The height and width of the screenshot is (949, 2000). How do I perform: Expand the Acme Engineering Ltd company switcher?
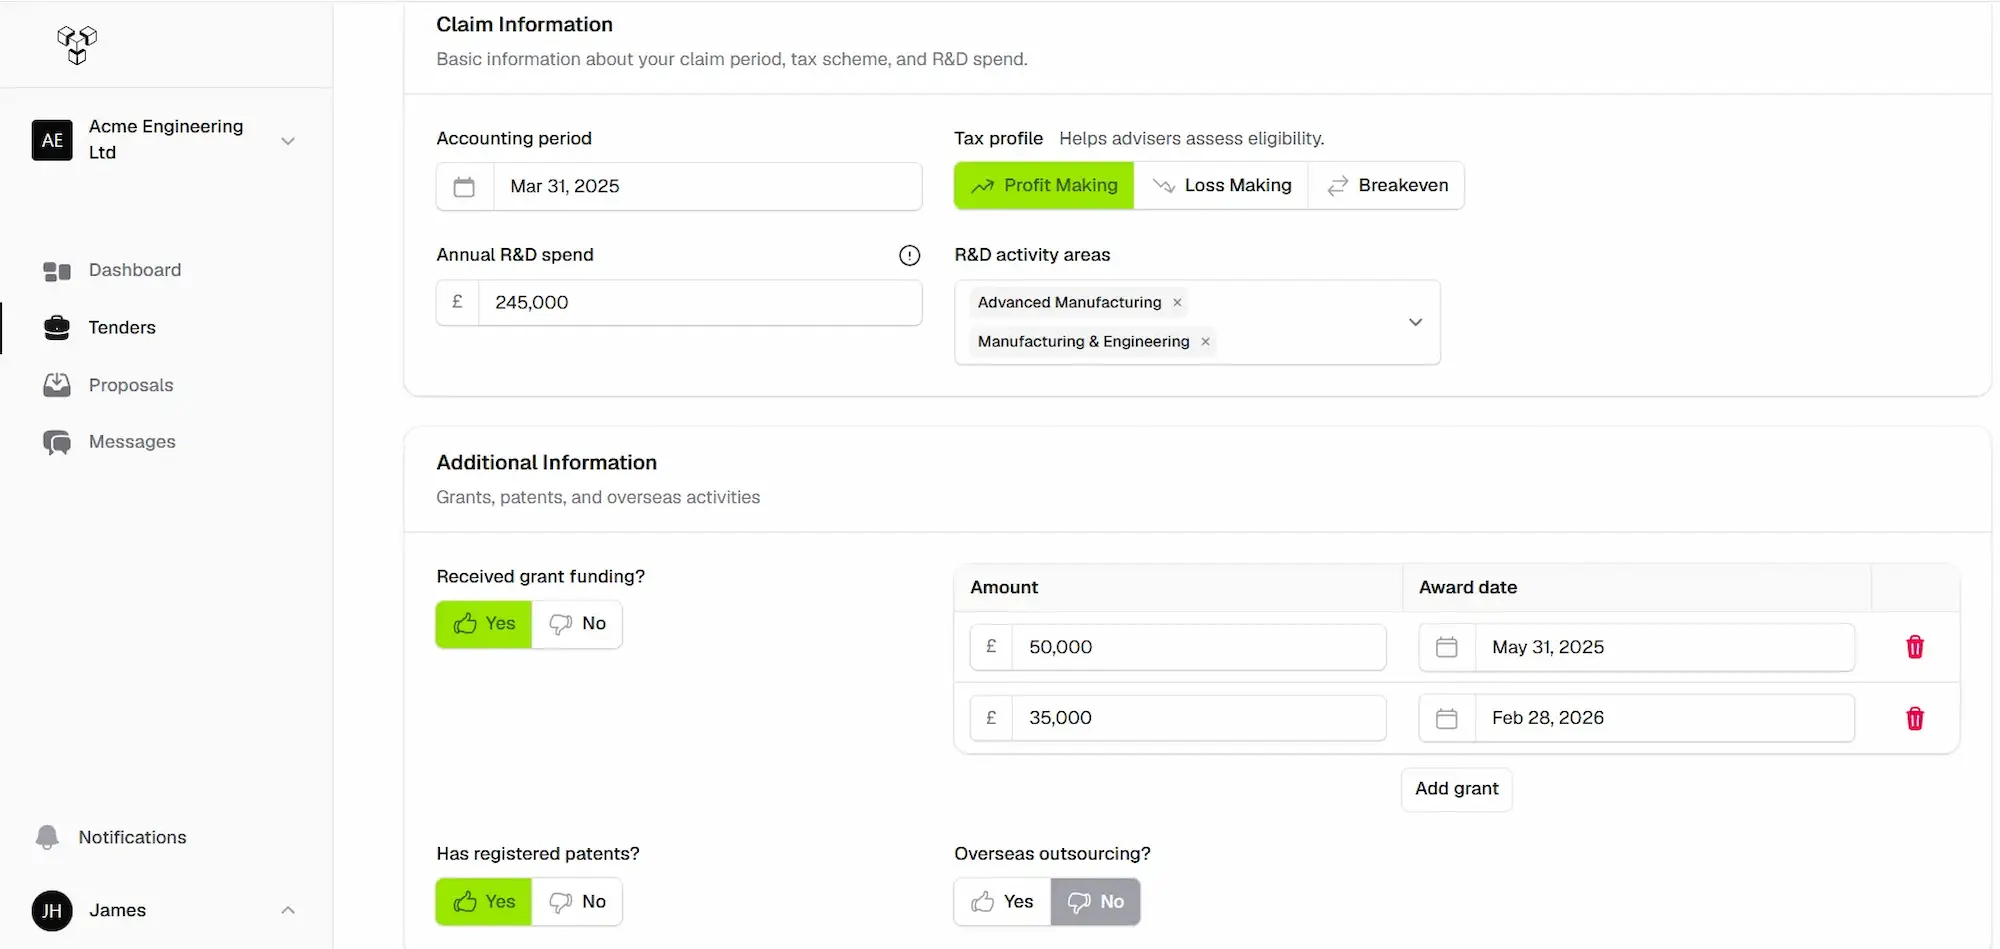click(x=288, y=141)
